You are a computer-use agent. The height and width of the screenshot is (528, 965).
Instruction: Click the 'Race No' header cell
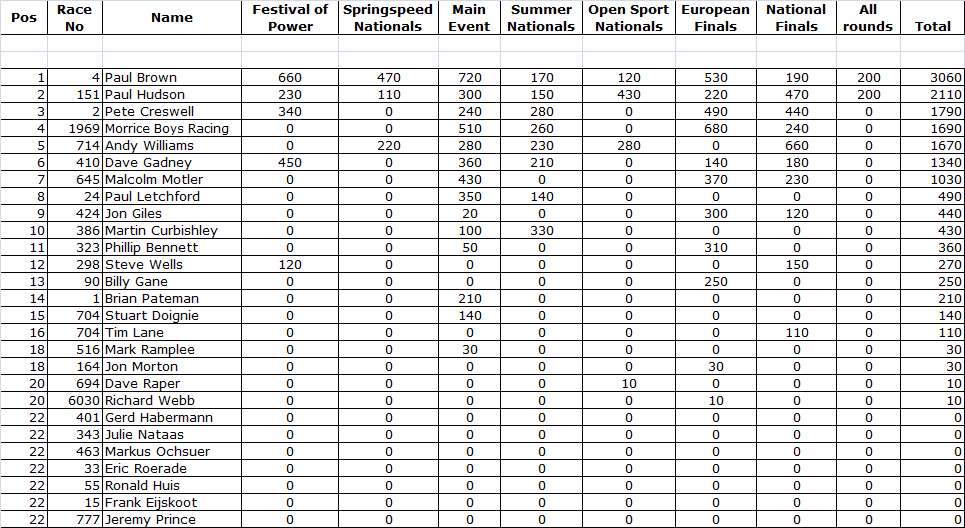click(x=75, y=18)
